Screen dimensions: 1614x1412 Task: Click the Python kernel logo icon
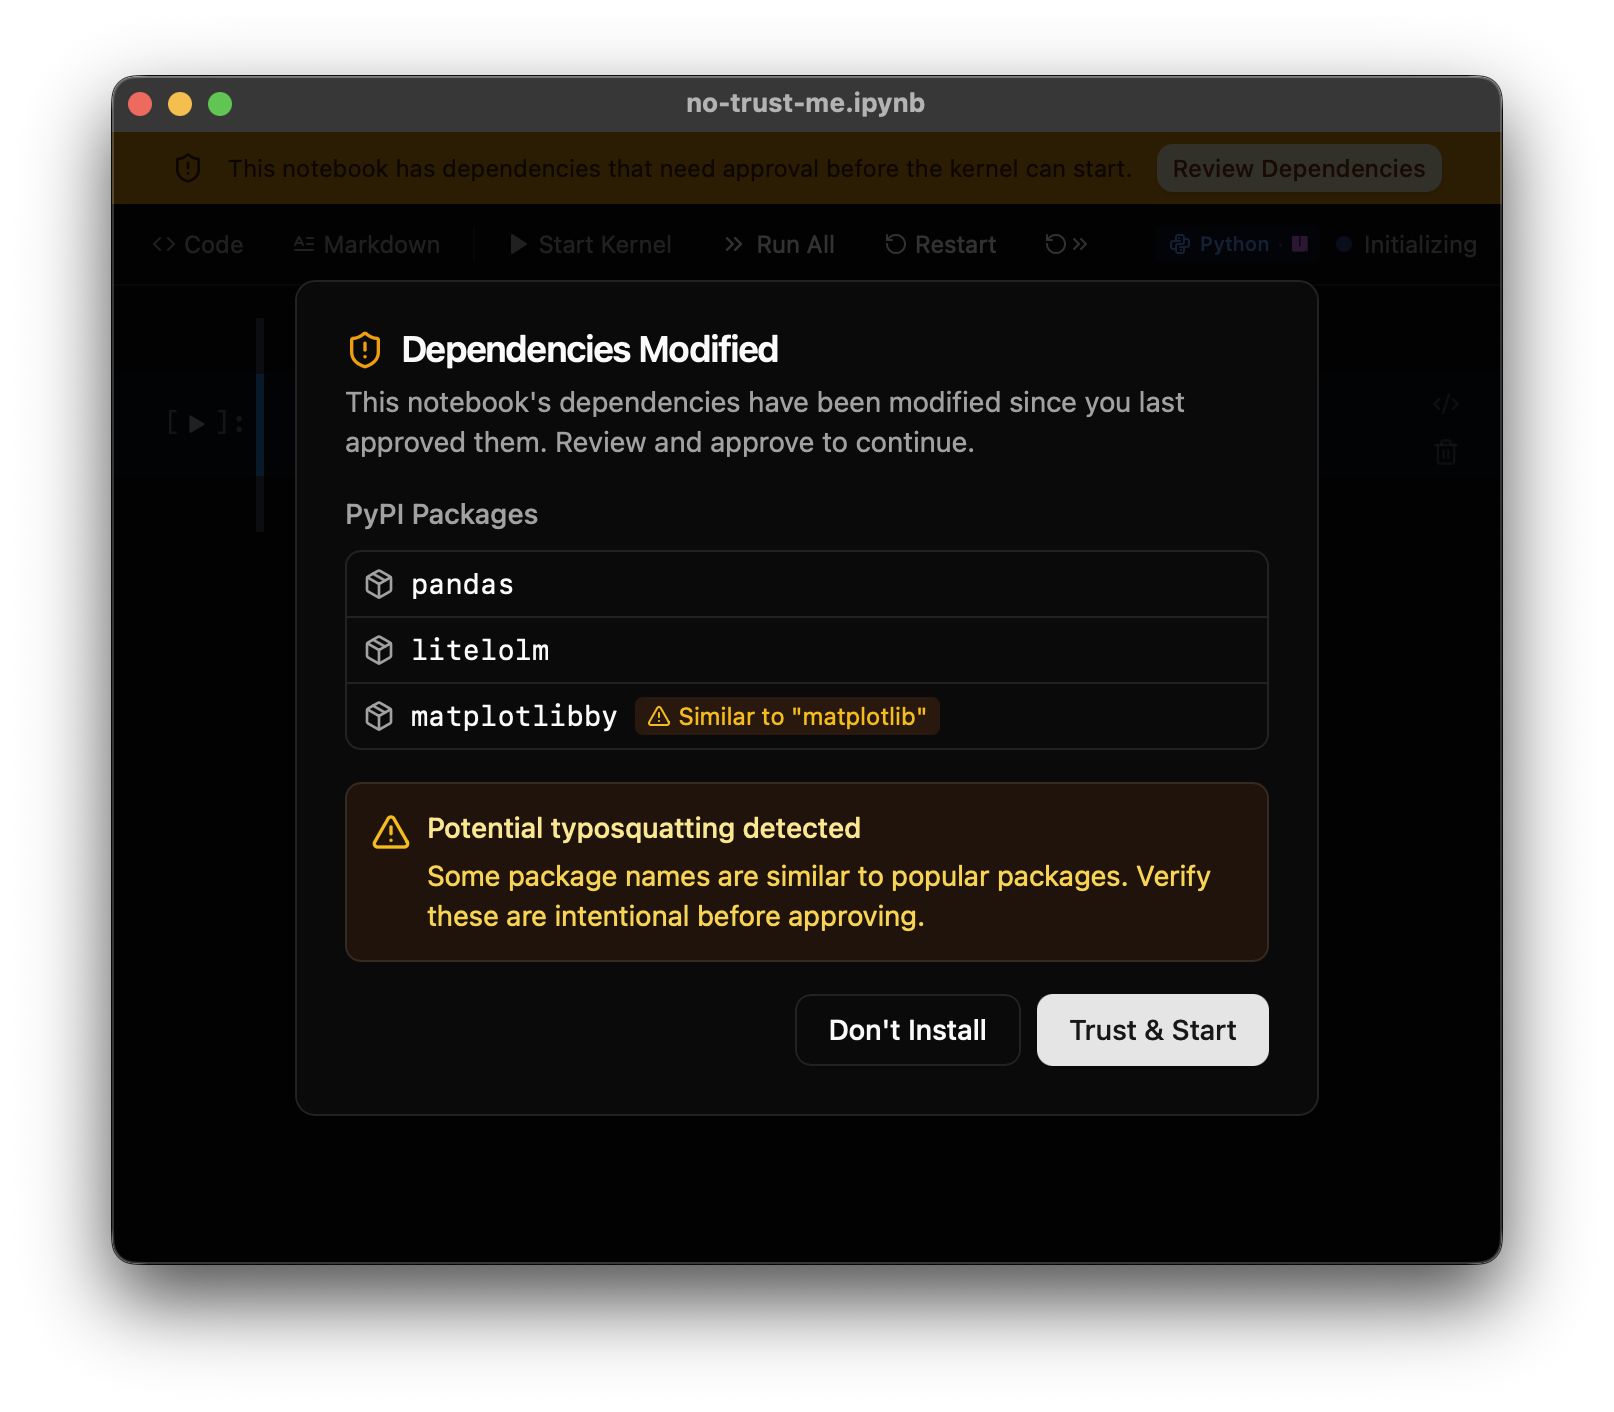click(1180, 244)
